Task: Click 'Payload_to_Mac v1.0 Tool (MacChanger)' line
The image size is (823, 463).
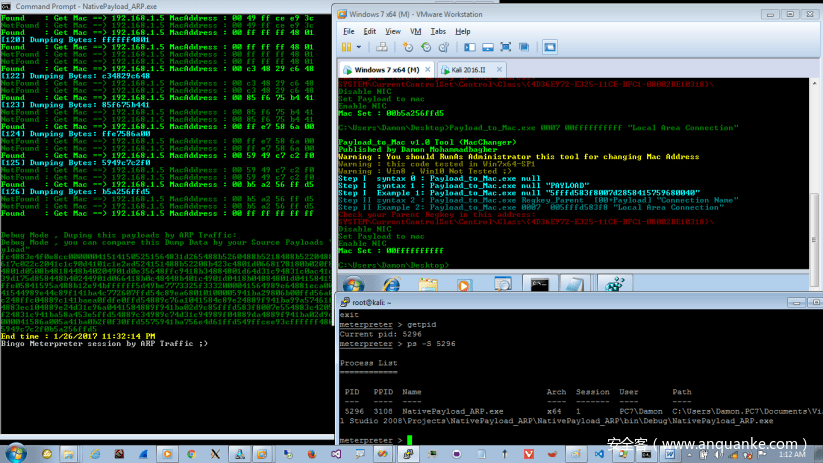Action: click(x=427, y=142)
